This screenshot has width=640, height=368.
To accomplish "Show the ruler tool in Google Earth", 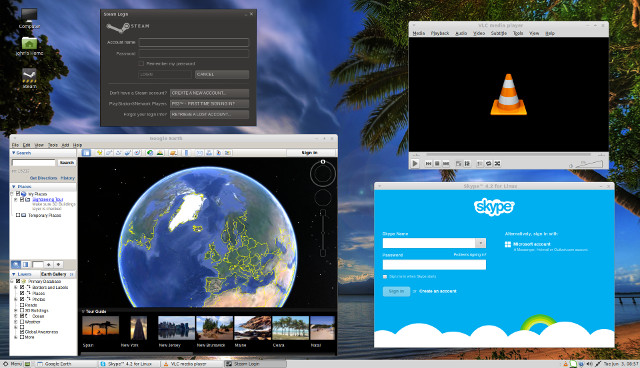I will point(187,153).
